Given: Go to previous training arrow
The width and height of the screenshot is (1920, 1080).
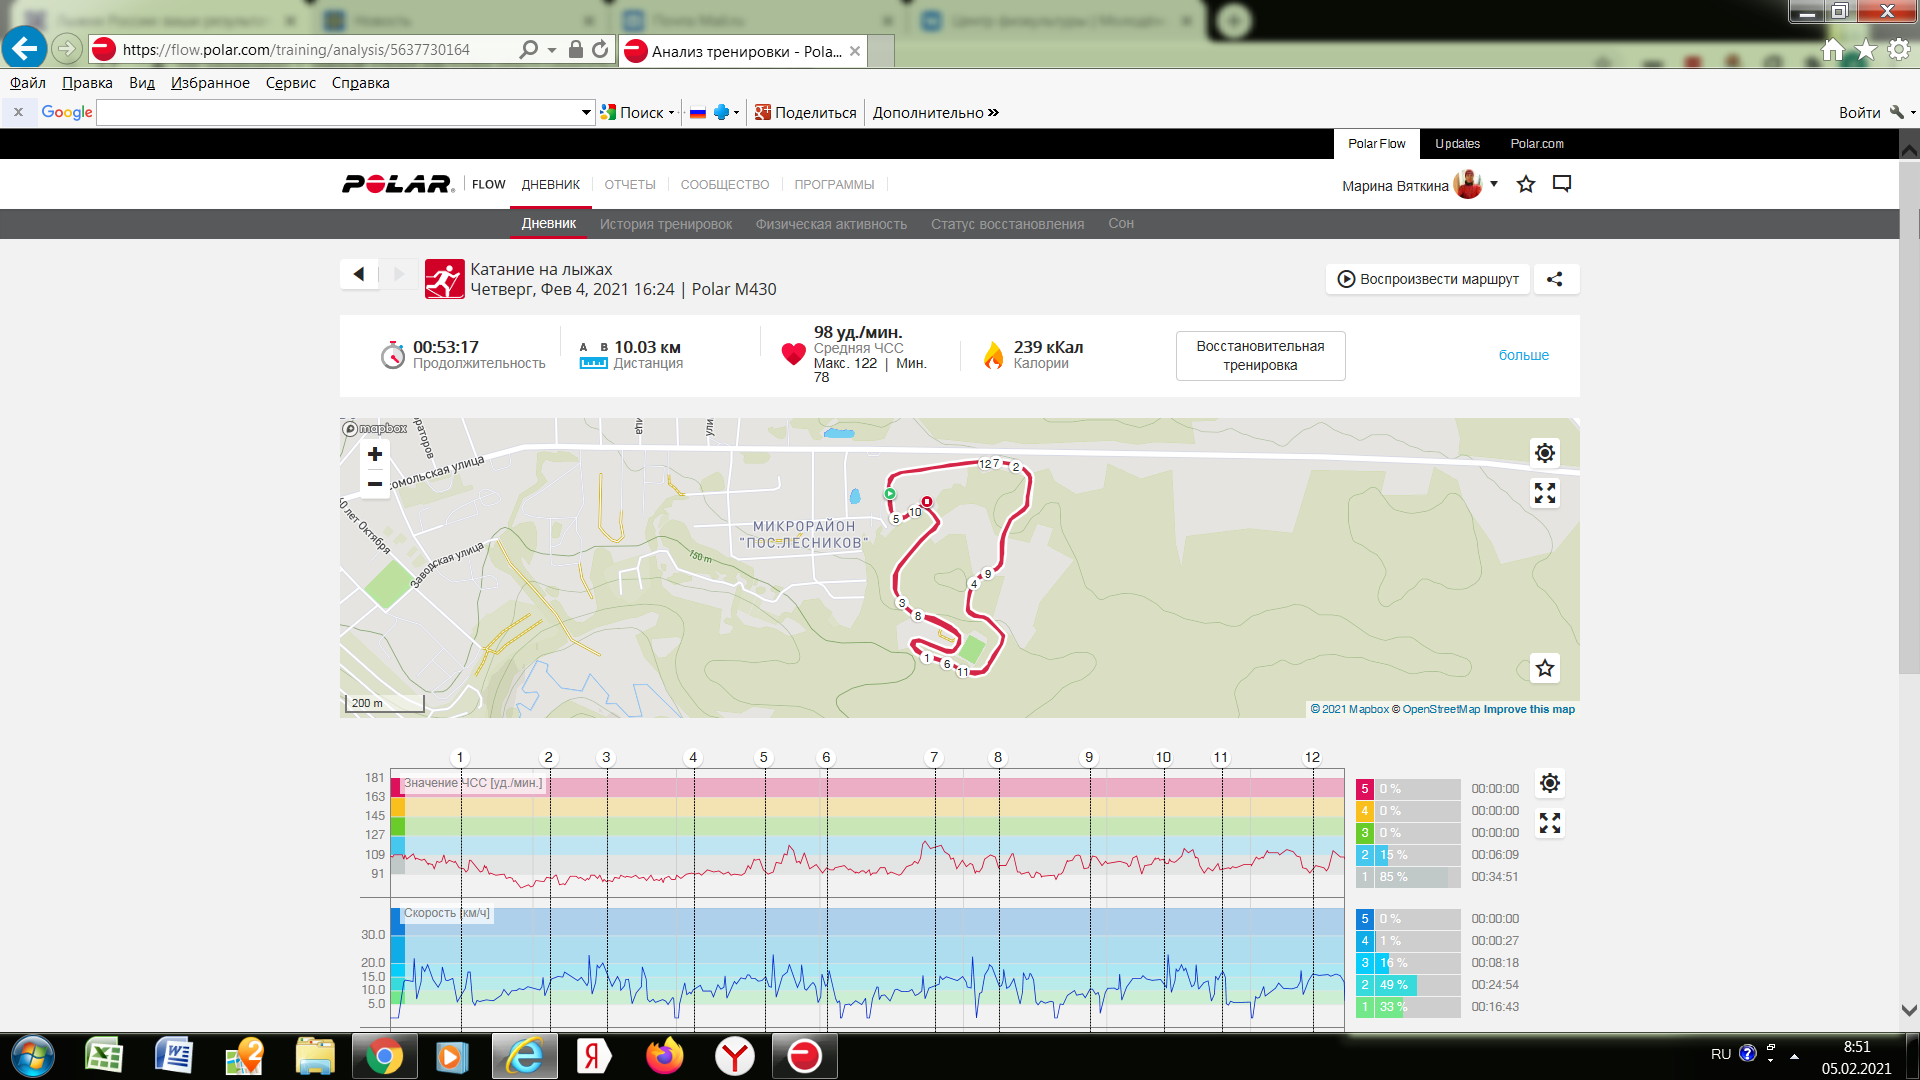Looking at the screenshot, I should (x=359, y=274).
